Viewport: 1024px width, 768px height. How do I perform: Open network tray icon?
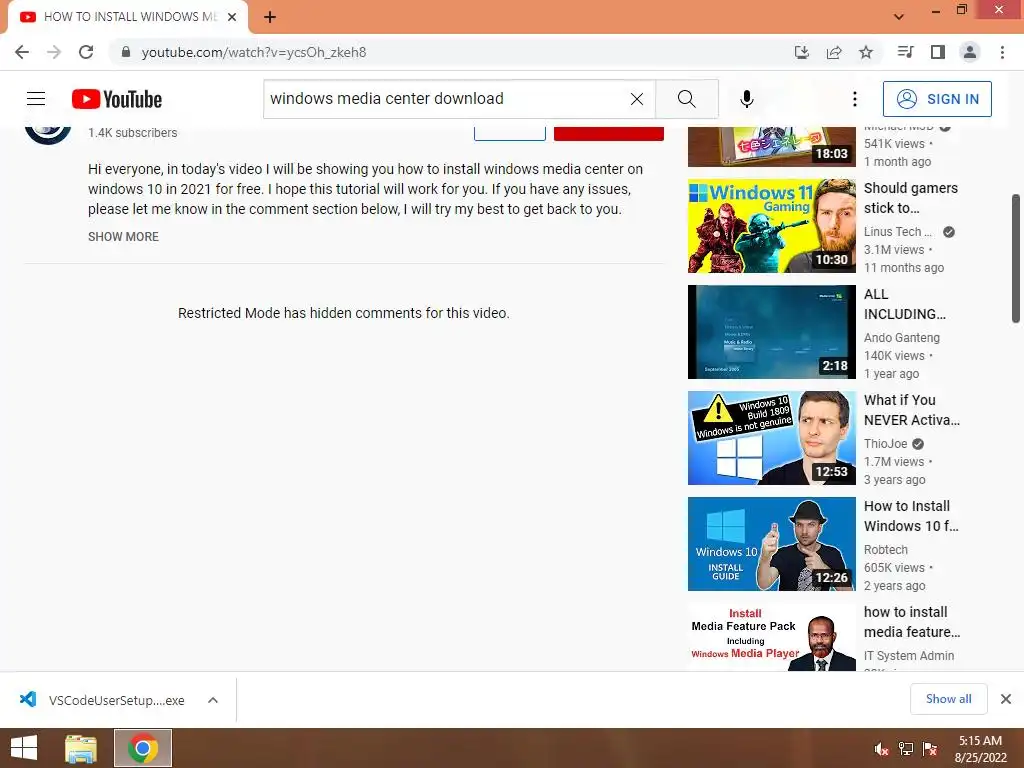click(906, 749)
